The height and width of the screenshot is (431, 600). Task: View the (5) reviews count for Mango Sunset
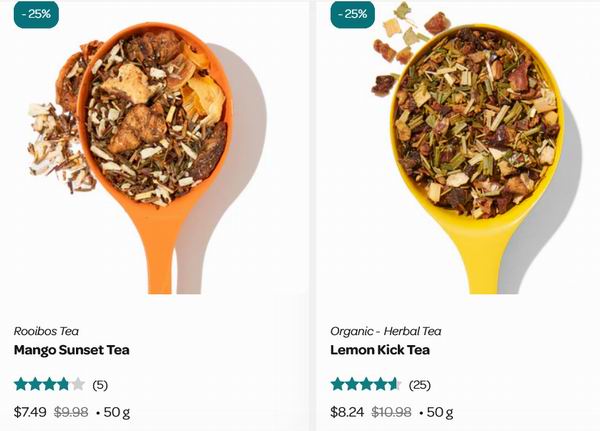(x=100, y=385)
